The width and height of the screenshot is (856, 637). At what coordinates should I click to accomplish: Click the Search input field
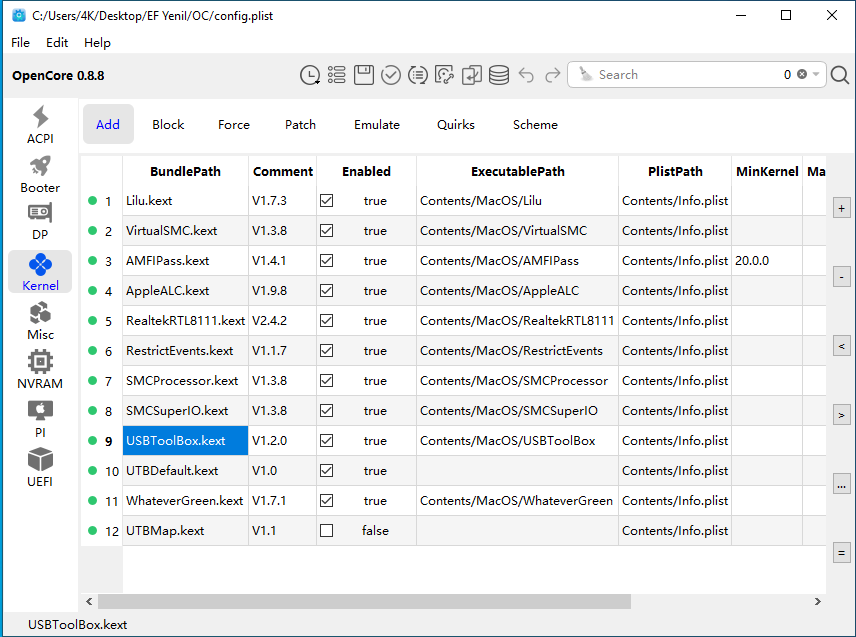click(688, 74)
